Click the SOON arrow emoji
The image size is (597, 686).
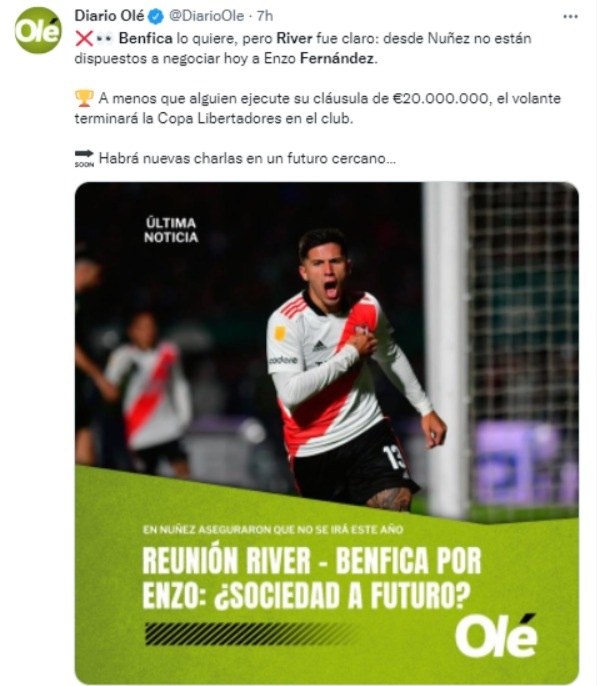[84, 158]
